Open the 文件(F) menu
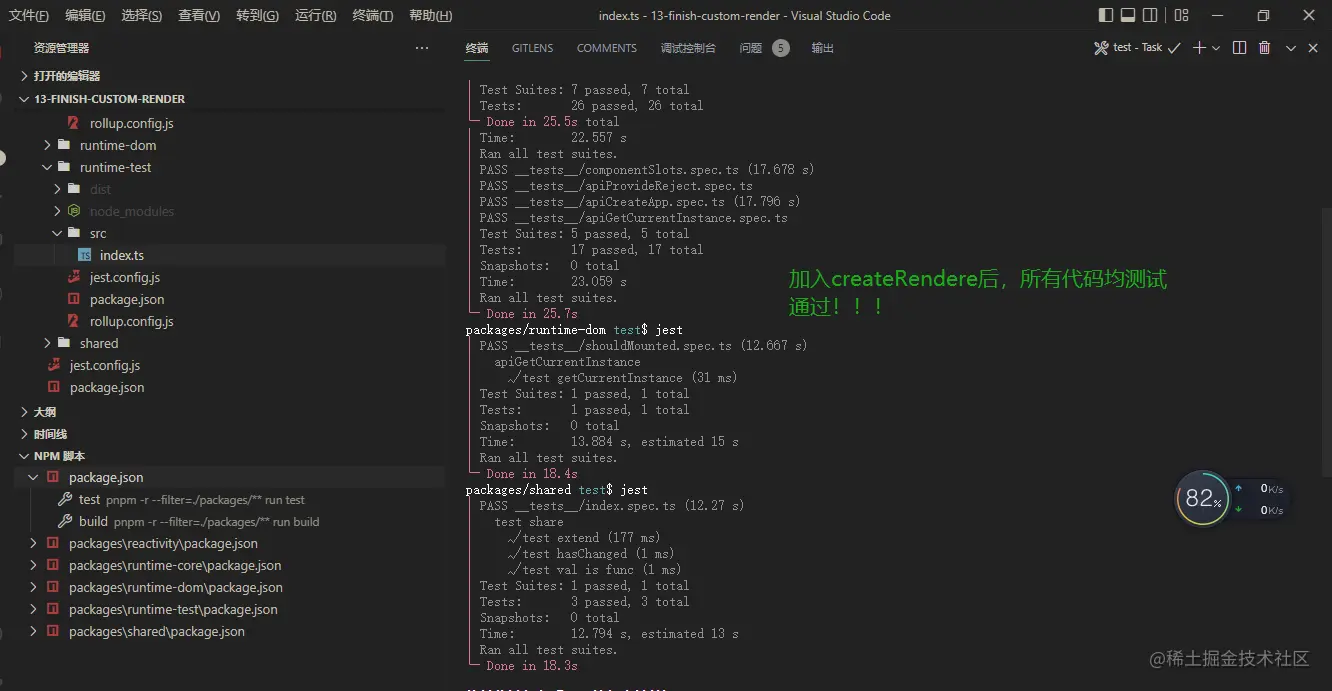 [x=29, y=16]
